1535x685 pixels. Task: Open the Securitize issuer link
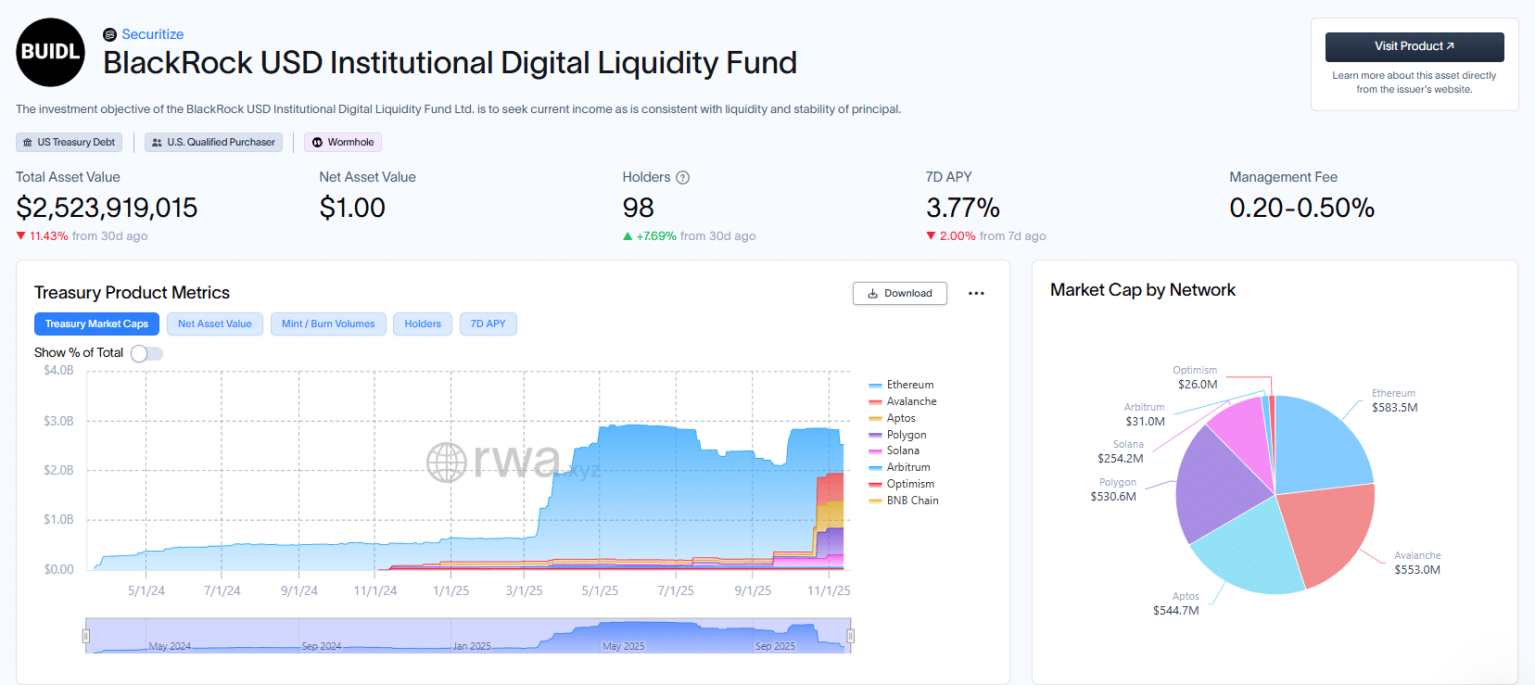[x=152, y=34]
